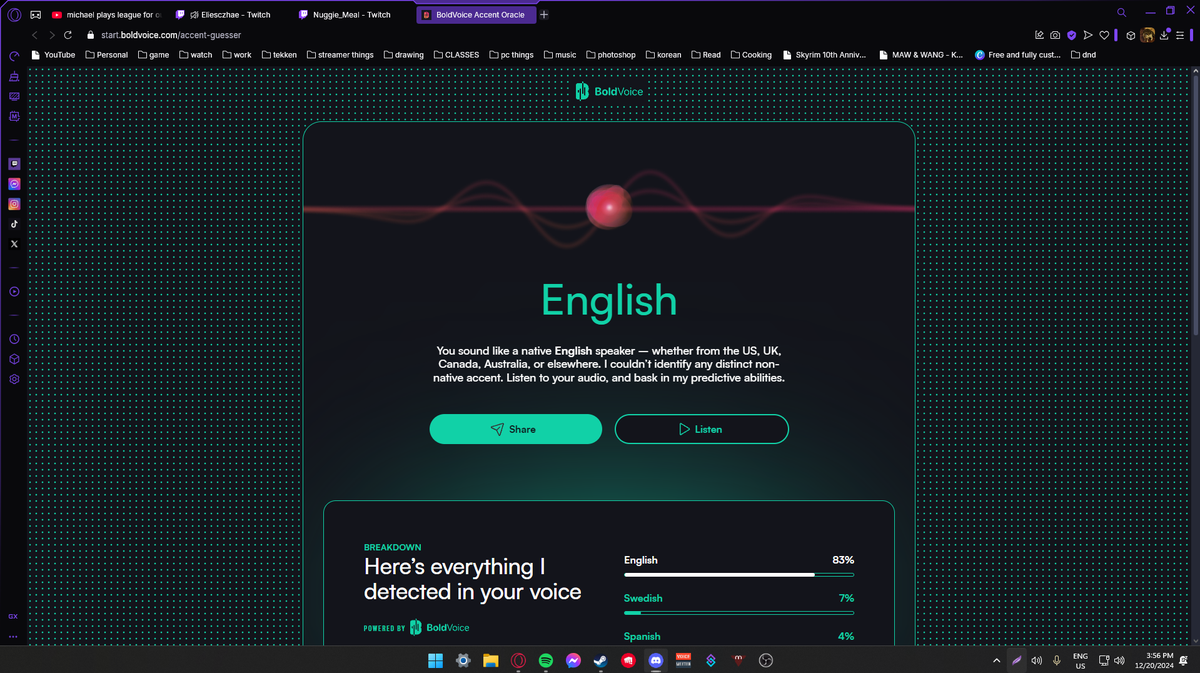Viewport: 1200px width, 673px height.
Task: Open Steam from the taskbar
Action: tap(601, 660)
